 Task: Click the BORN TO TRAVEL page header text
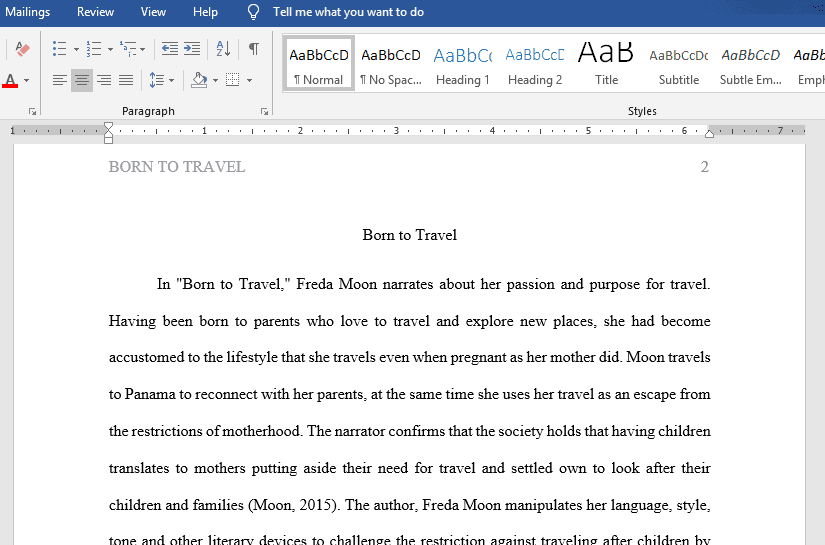(177, 167)
